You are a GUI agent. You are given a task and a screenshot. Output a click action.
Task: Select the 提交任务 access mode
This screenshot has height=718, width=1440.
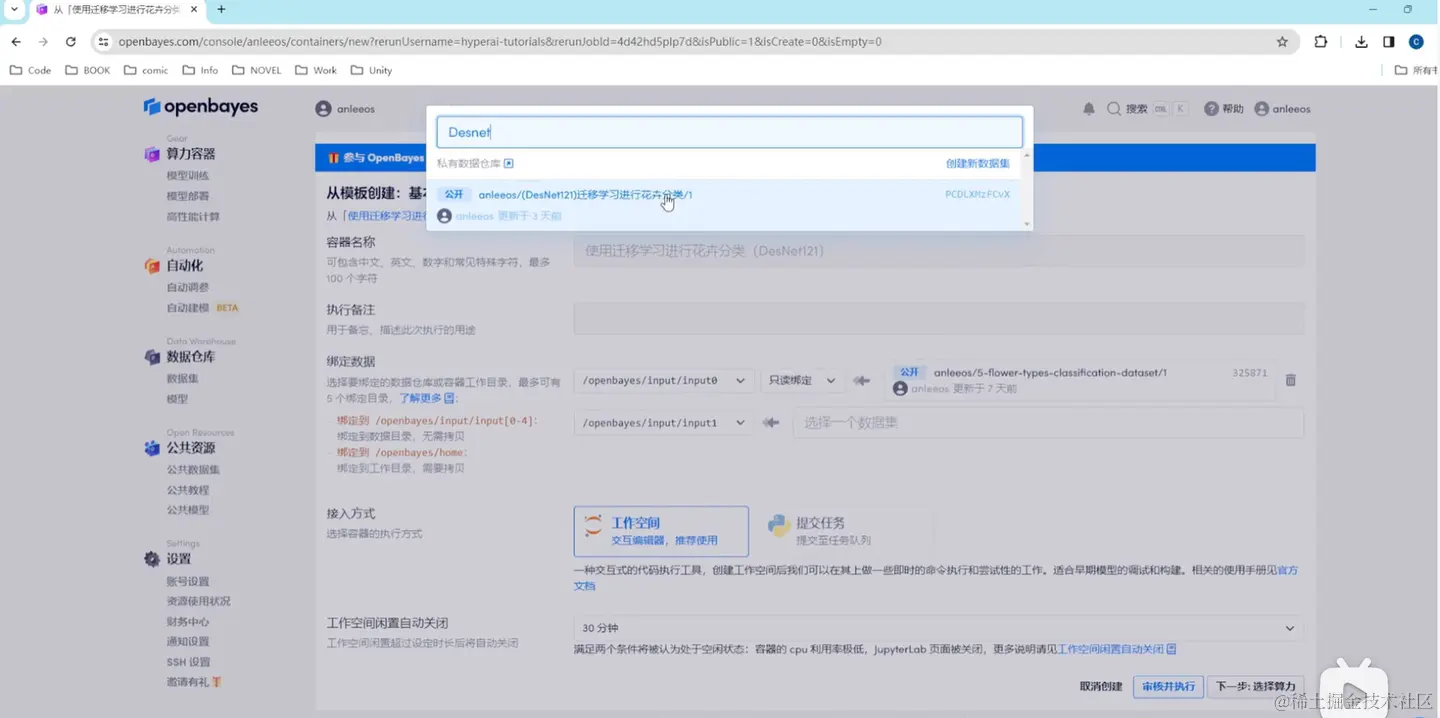coord(846,531)
